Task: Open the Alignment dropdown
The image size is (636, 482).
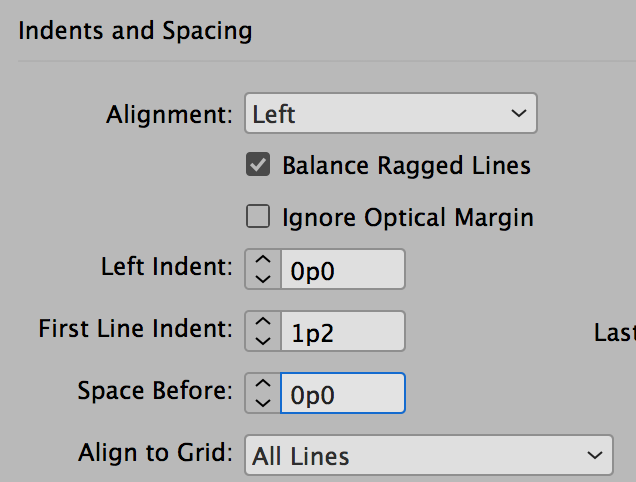Action: [391, 114]
